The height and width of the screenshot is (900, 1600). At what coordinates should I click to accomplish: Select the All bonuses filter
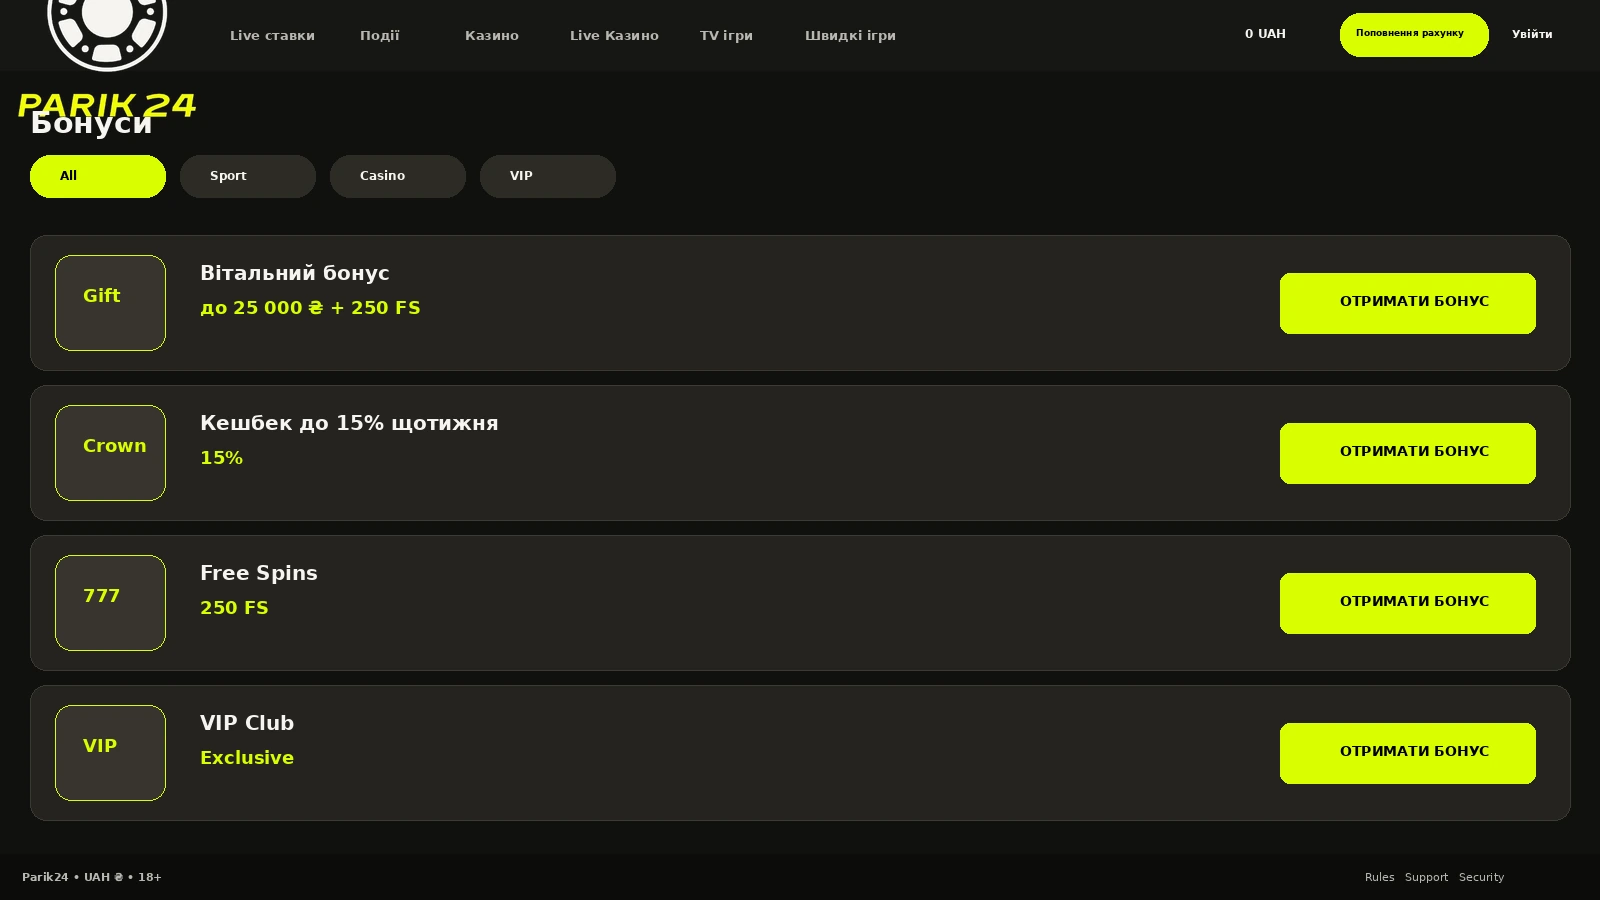(98, 176)
